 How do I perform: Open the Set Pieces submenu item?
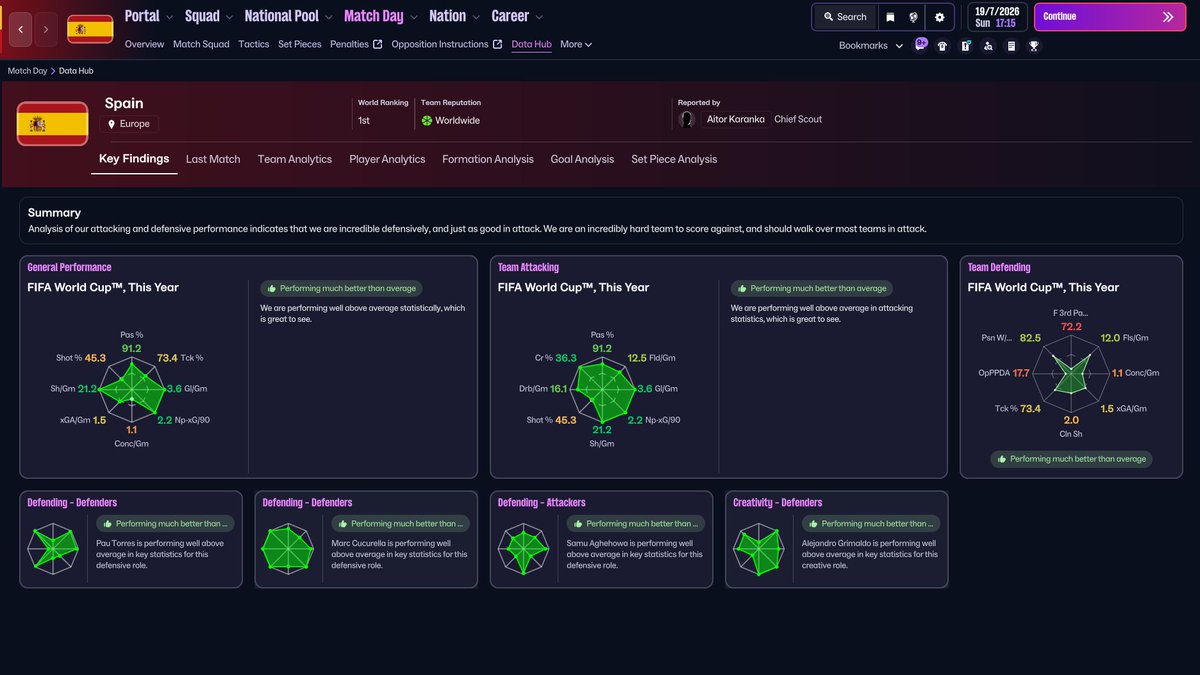click(300, 44)
